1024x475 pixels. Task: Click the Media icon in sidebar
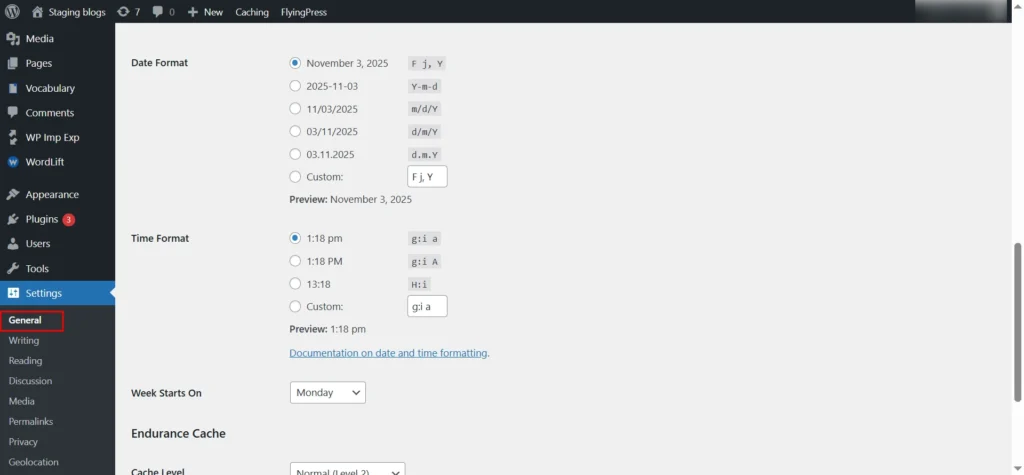point(13,39)
